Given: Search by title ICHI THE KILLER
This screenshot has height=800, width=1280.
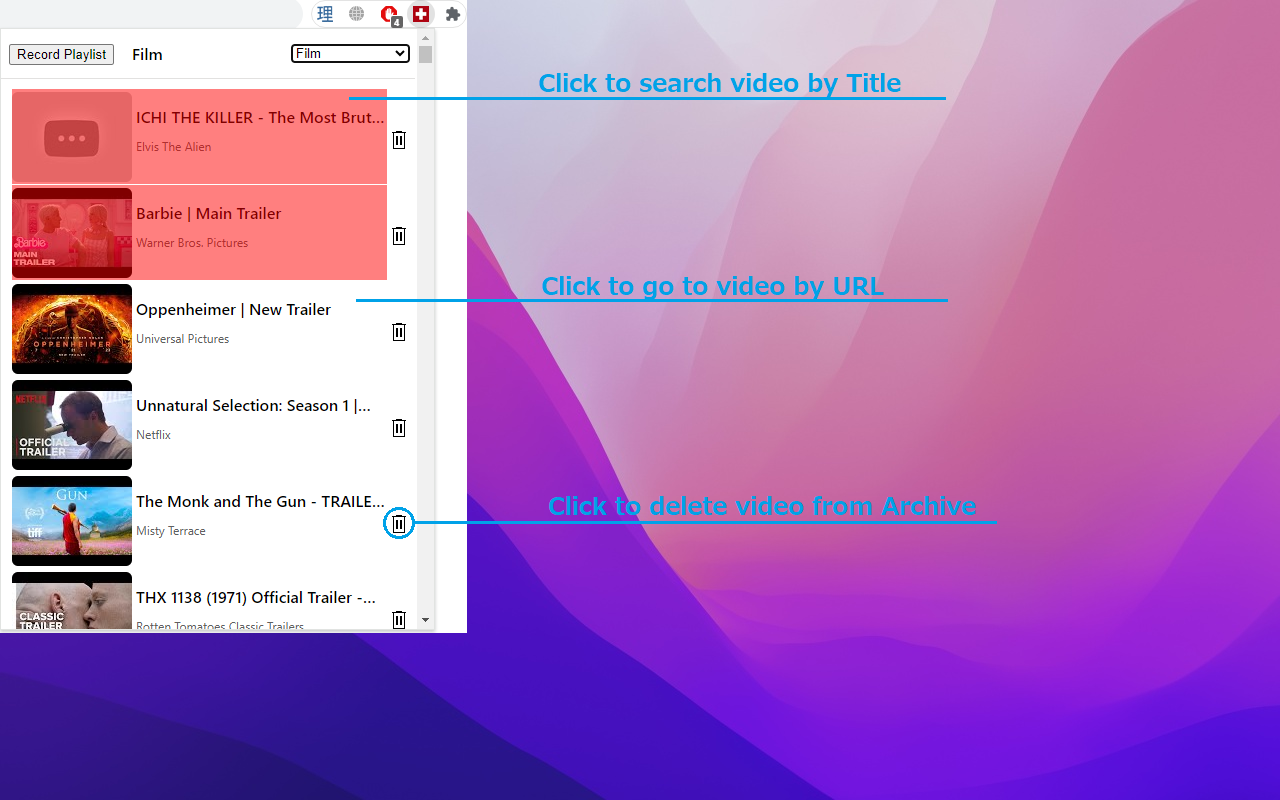Looking at the screenshot, I should [260, 118].
